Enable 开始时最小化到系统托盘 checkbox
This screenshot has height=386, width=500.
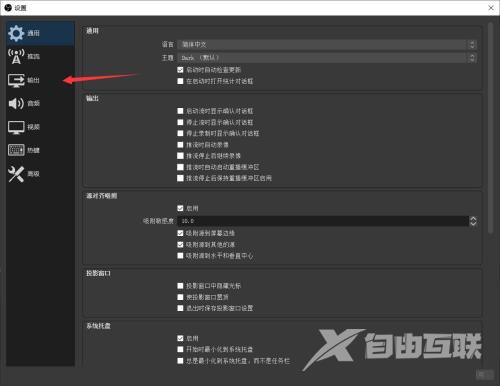click(180, 349)
